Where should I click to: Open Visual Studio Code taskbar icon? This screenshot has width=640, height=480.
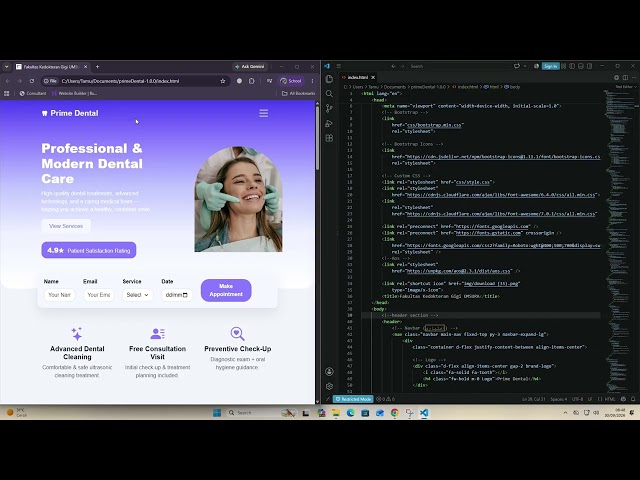(x=424, y=413)
